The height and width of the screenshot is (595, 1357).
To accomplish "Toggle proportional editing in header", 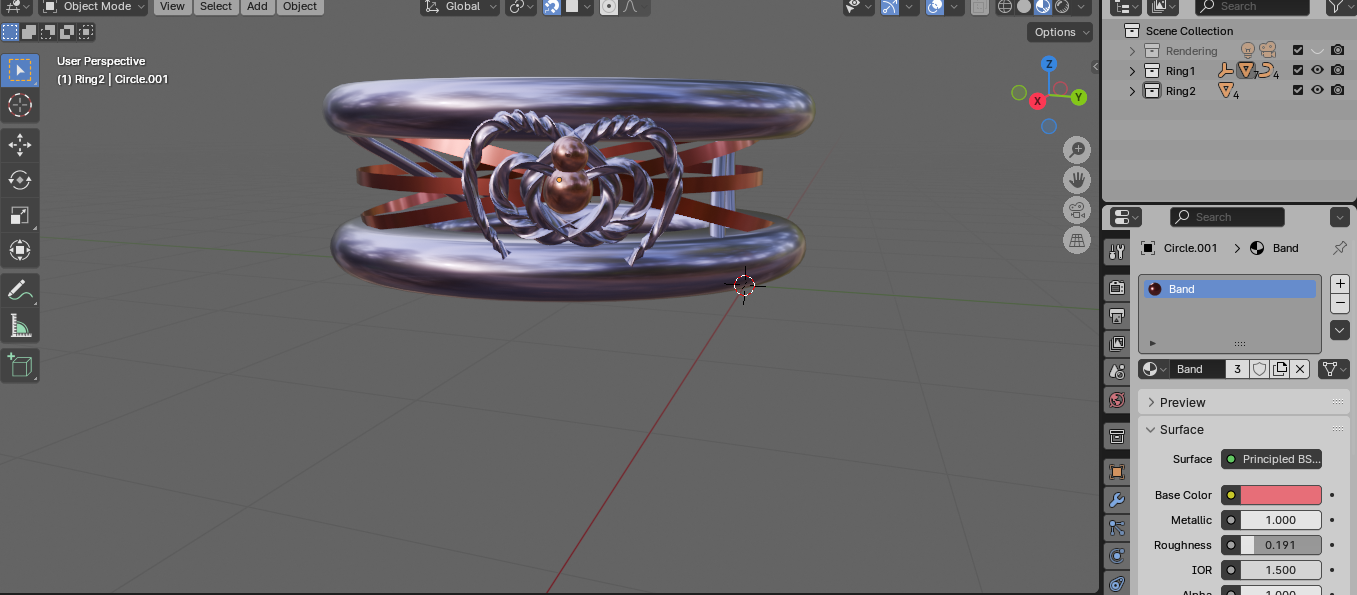I will [x=608, y=7].
